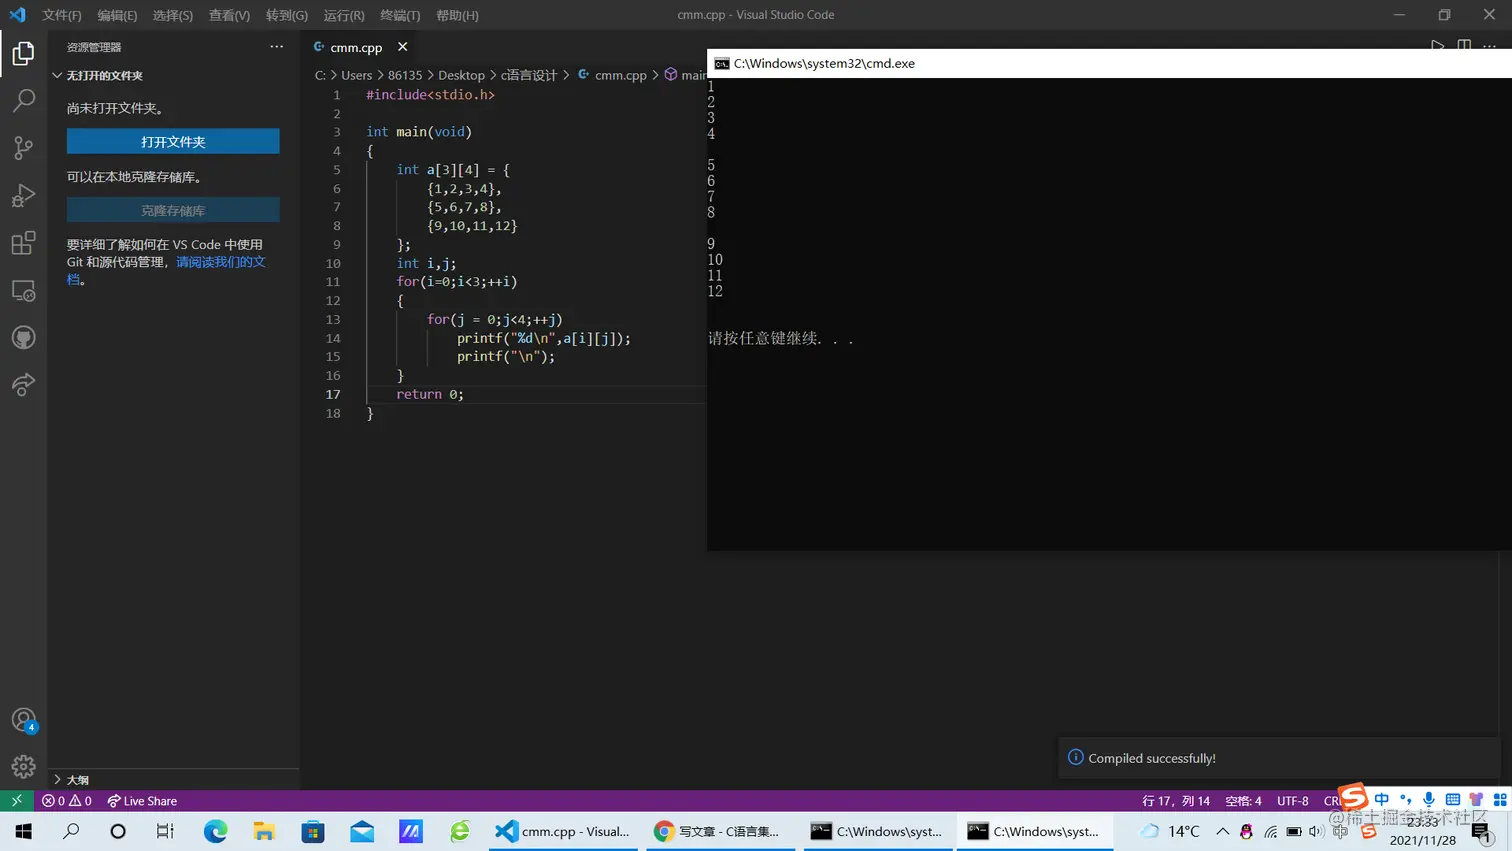Open the Explorer view in the activity bar
Image resolution: width=1512 pixels, height=851 pixels.
coord(23,53)
